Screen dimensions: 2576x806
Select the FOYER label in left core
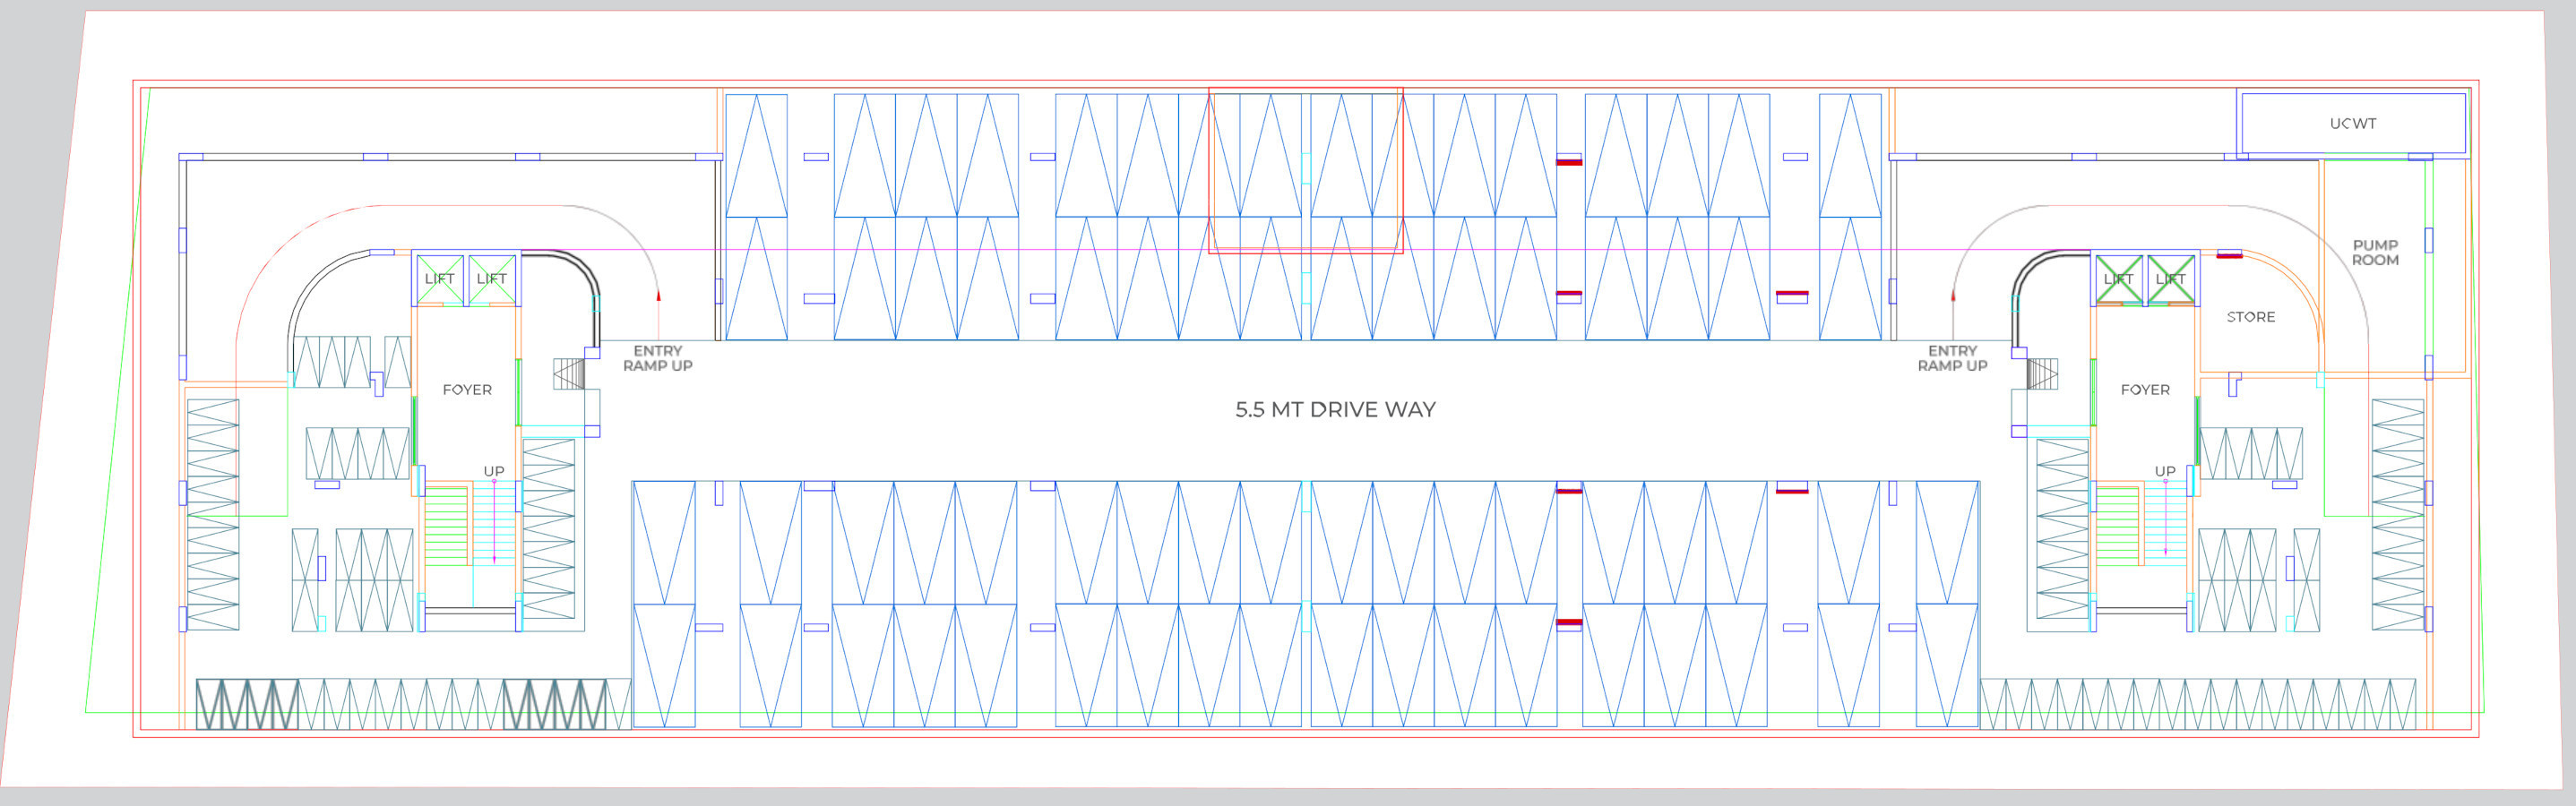(467, 390)
